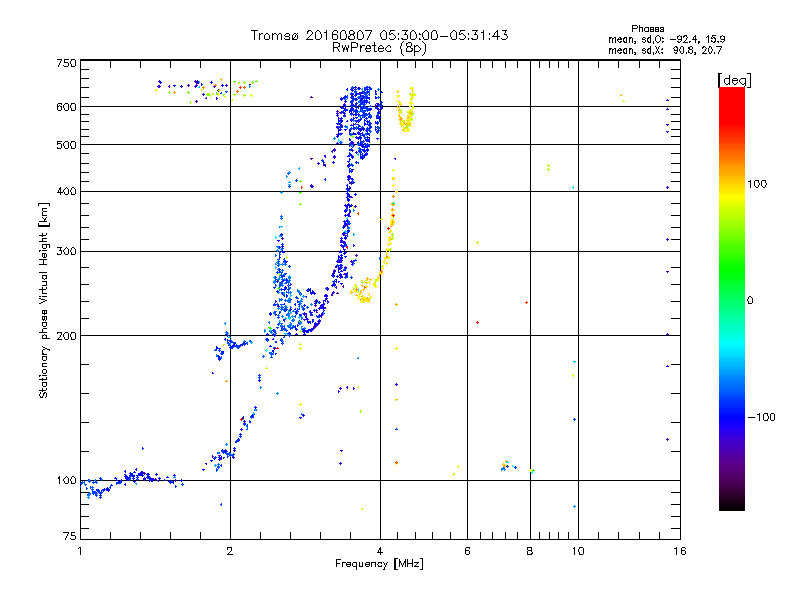
Task: Click the 750 tick label on height axis
Action: (66, 63)
